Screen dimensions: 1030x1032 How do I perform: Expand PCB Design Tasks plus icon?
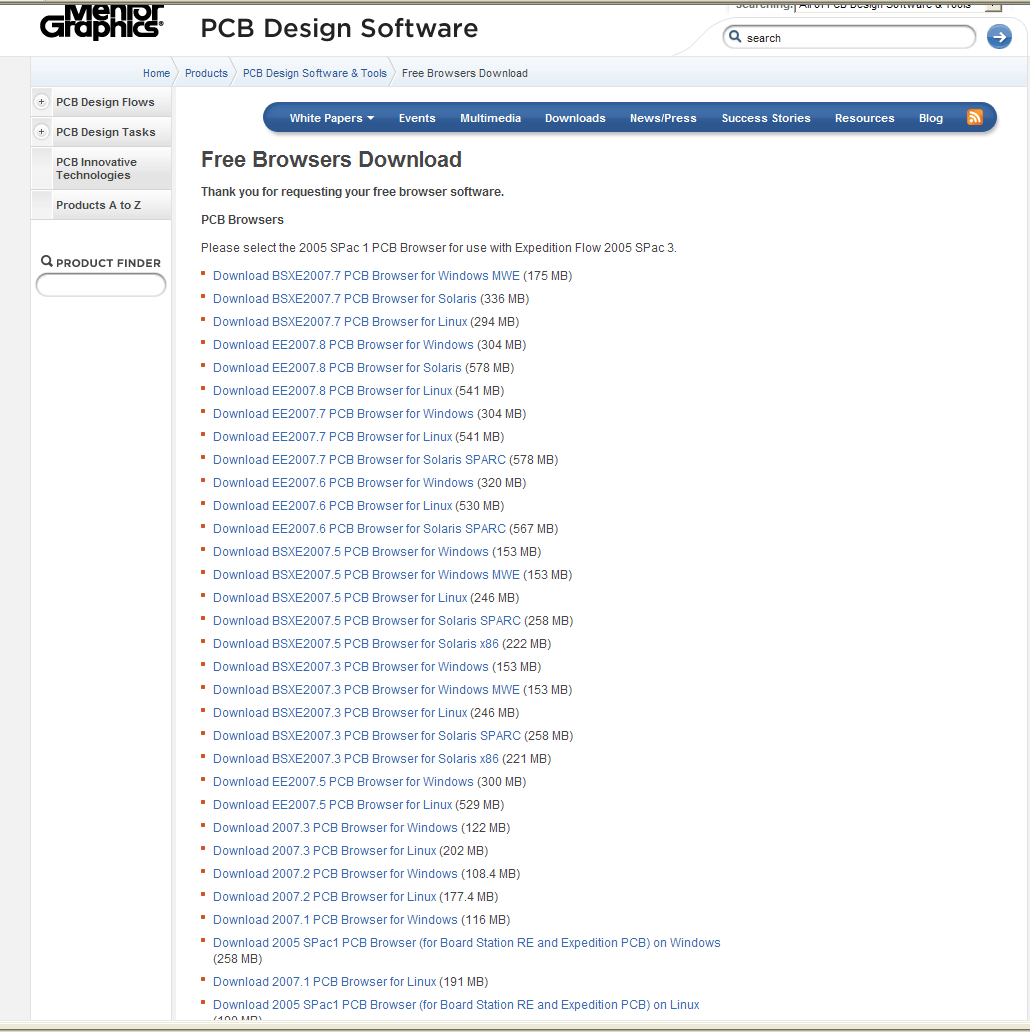tap(41, 132)
